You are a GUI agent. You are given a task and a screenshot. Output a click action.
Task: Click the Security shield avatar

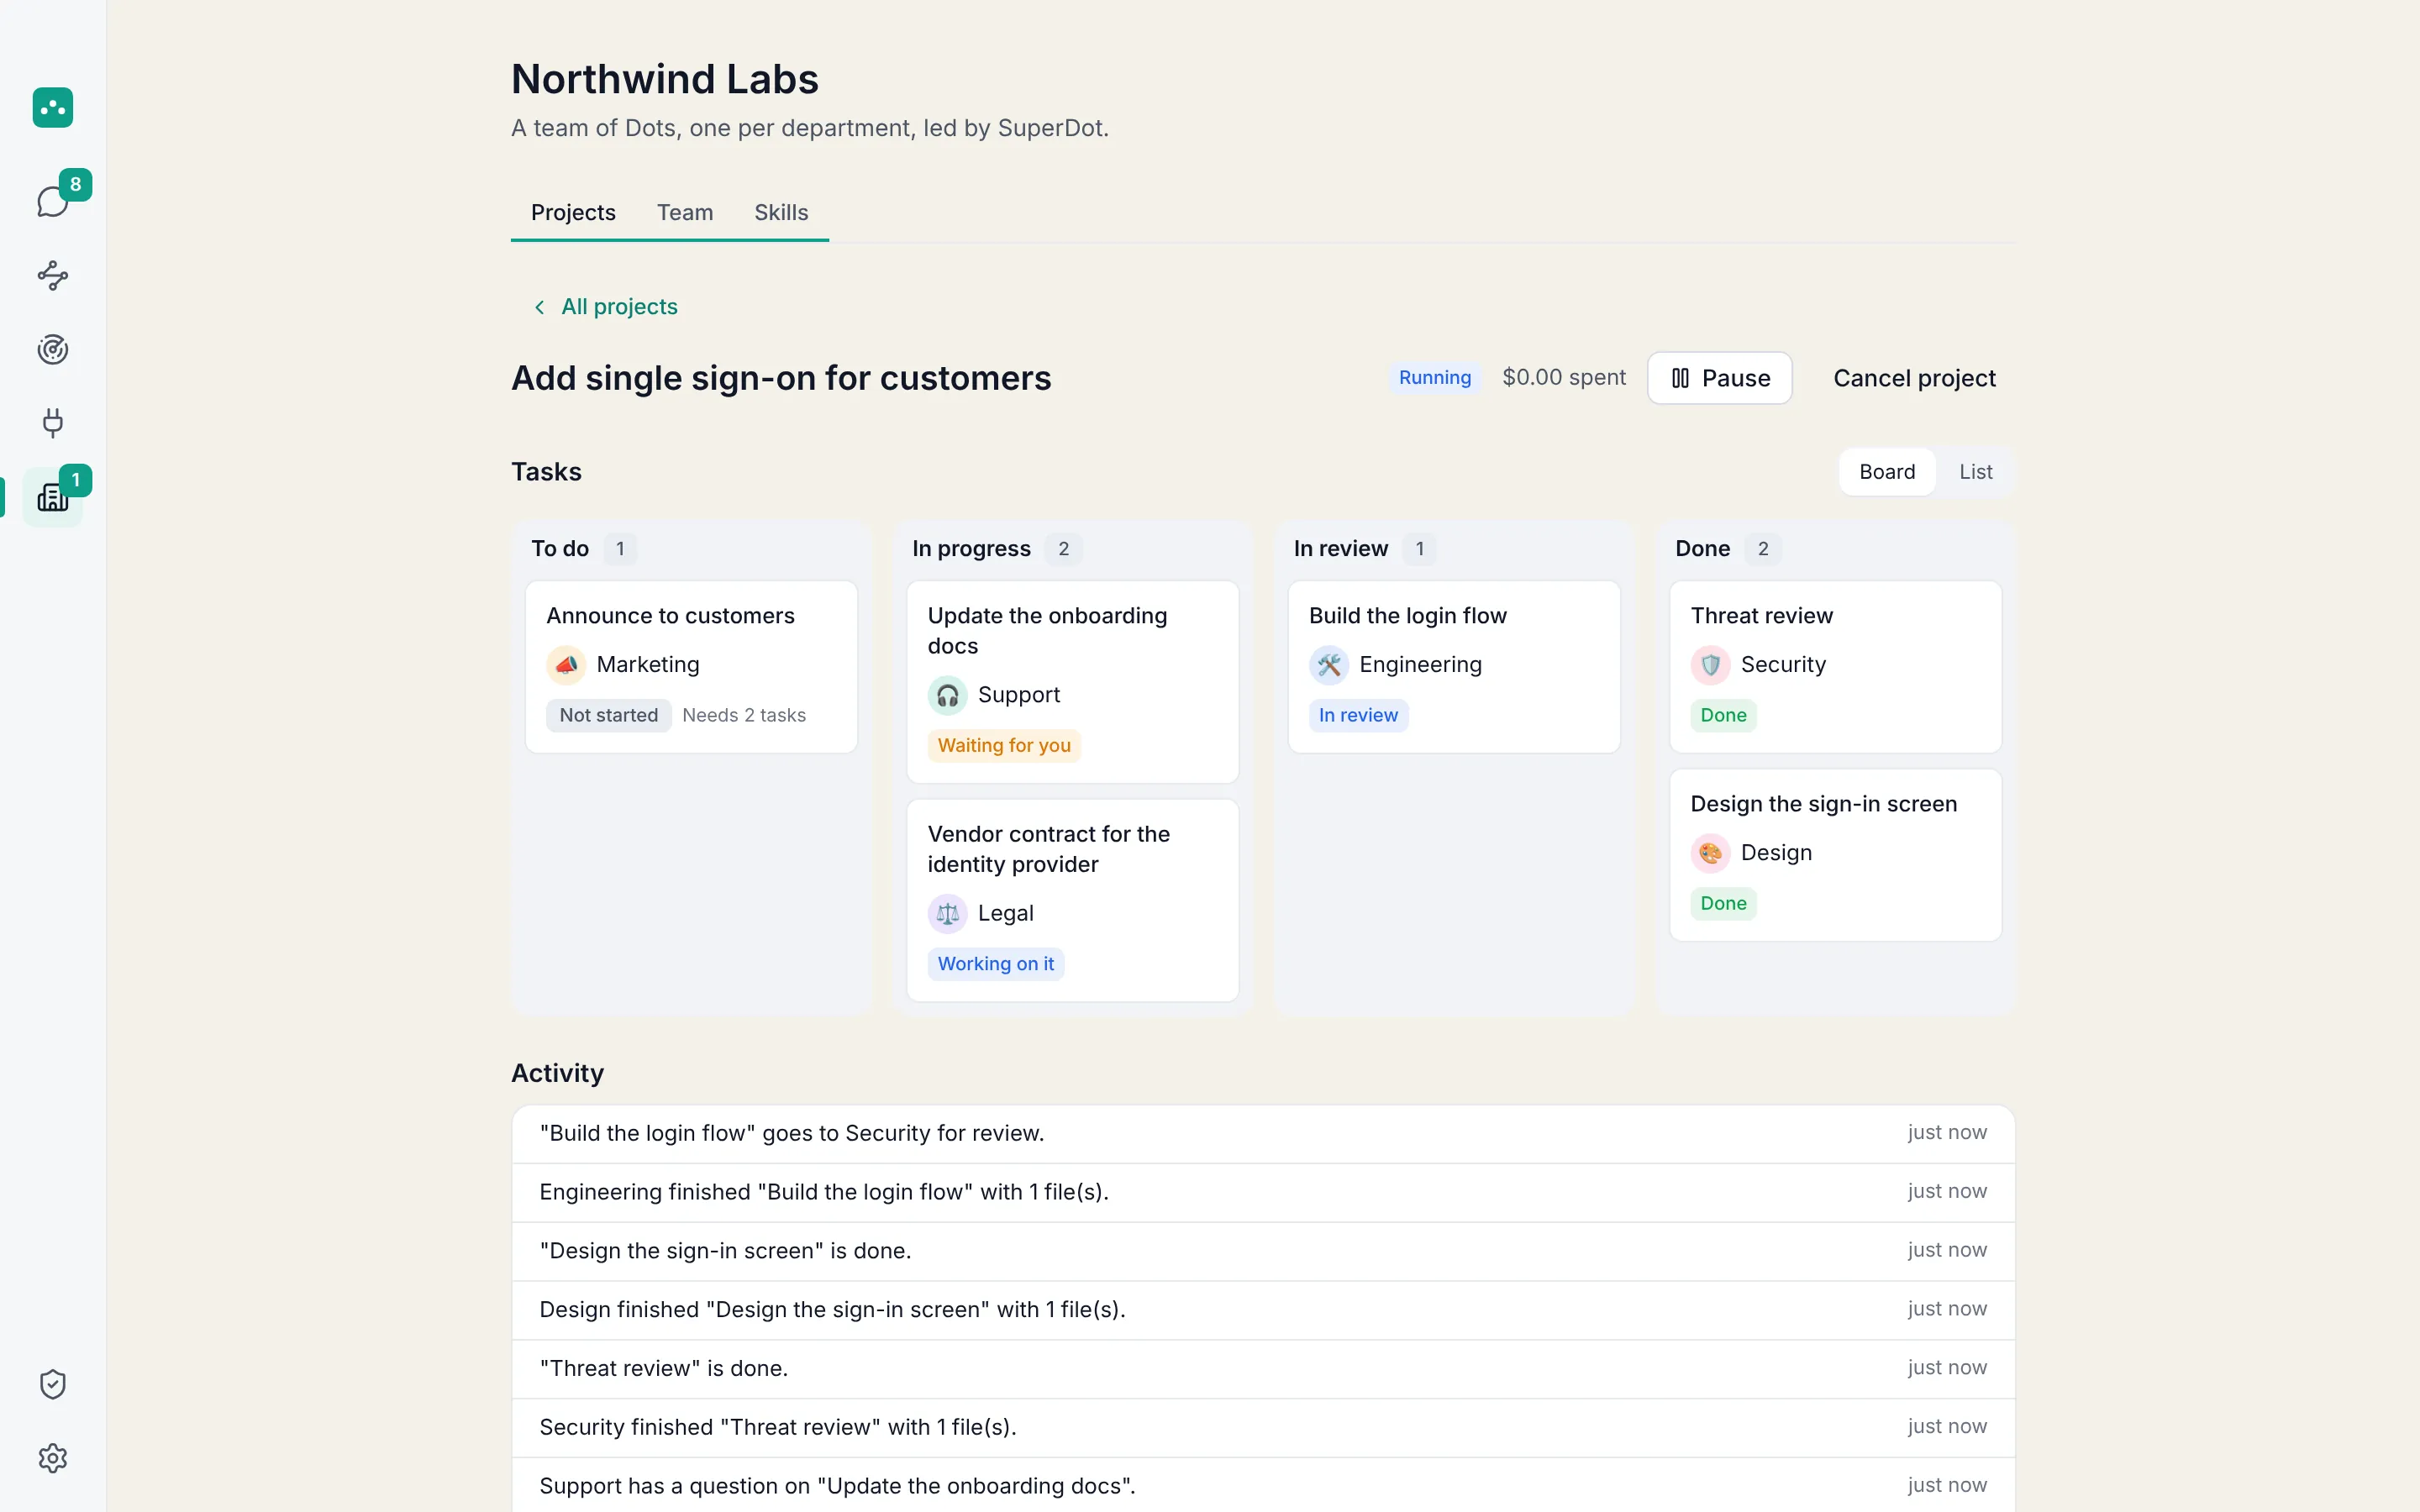click(x=1710, y=665)
